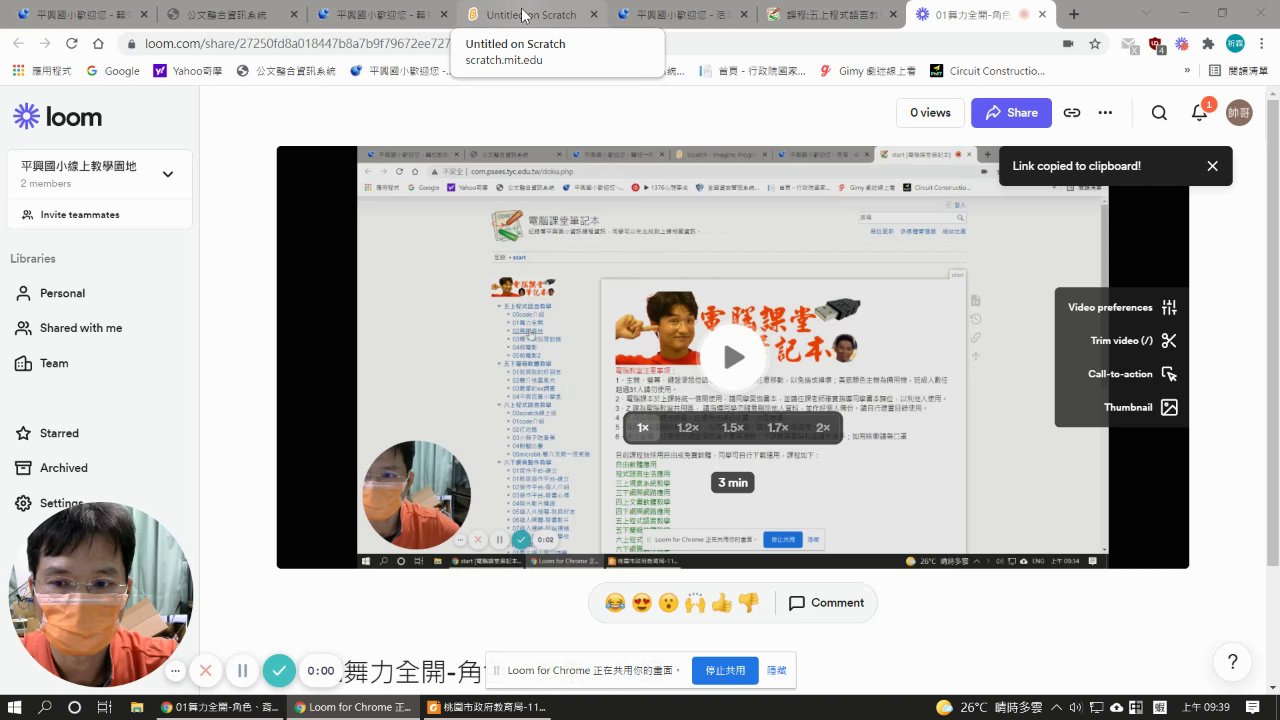Click the address bar URL
1280x720 pixels.
298,44
